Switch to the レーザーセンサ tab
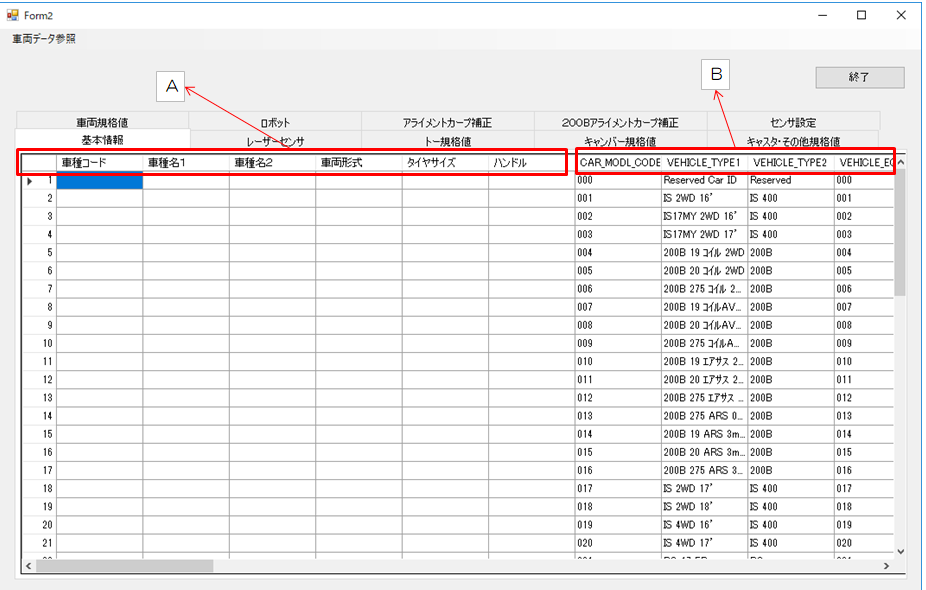Image resolution: width=926 pixels, height=590 pixels. click(275, 142)
